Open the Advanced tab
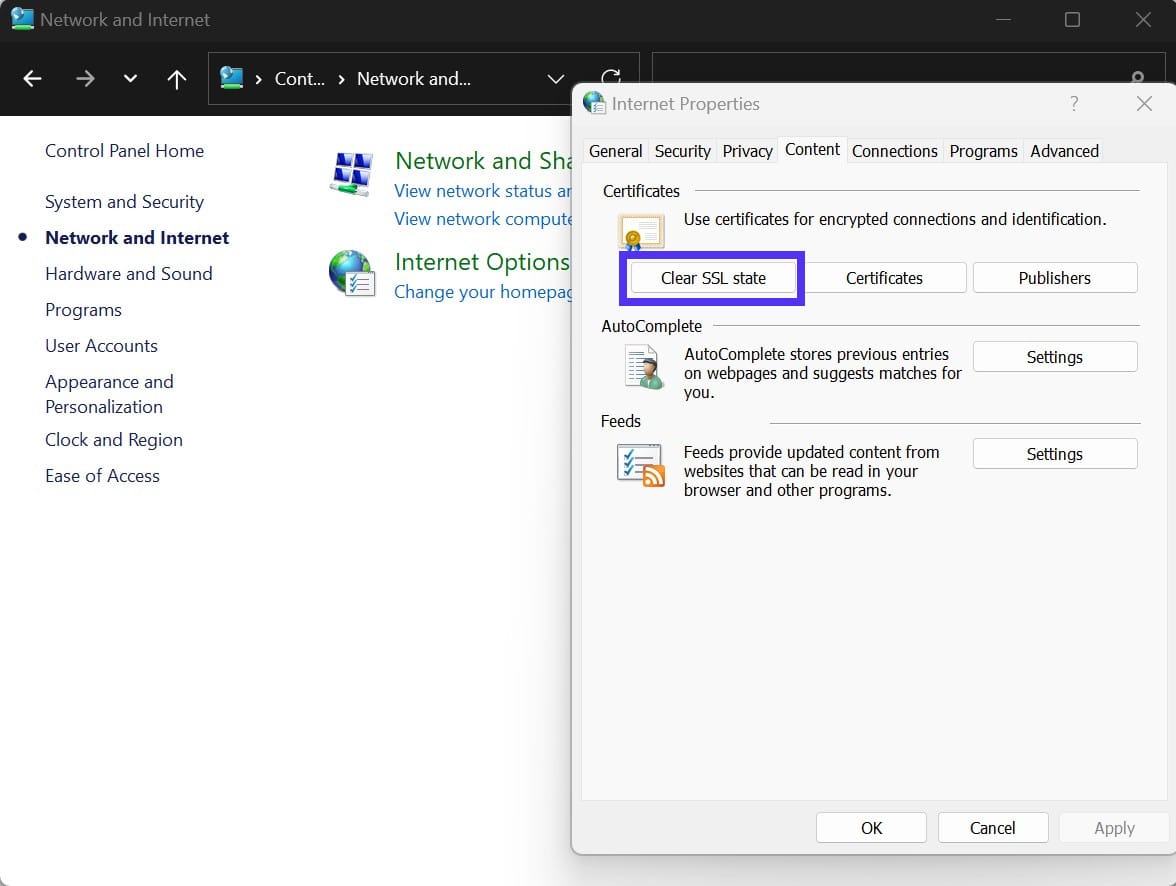This screenshot has width=1176, height=886. tap(1063, 151)
